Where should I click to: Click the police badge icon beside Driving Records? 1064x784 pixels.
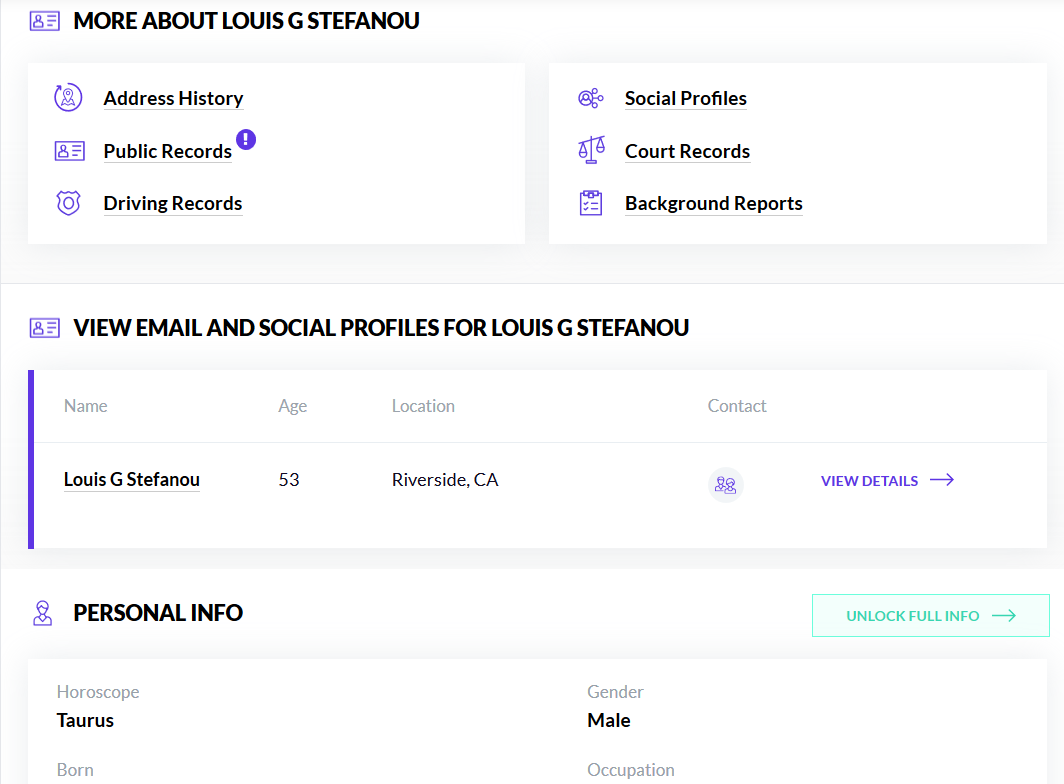(x=68, y=202)
